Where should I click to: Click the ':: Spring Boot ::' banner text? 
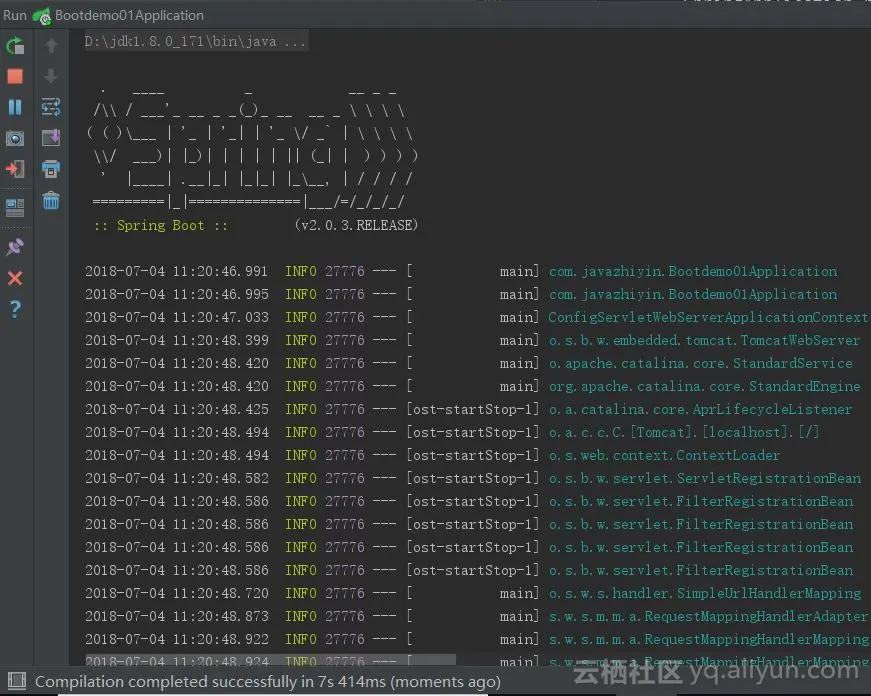(x=161, y=226)
